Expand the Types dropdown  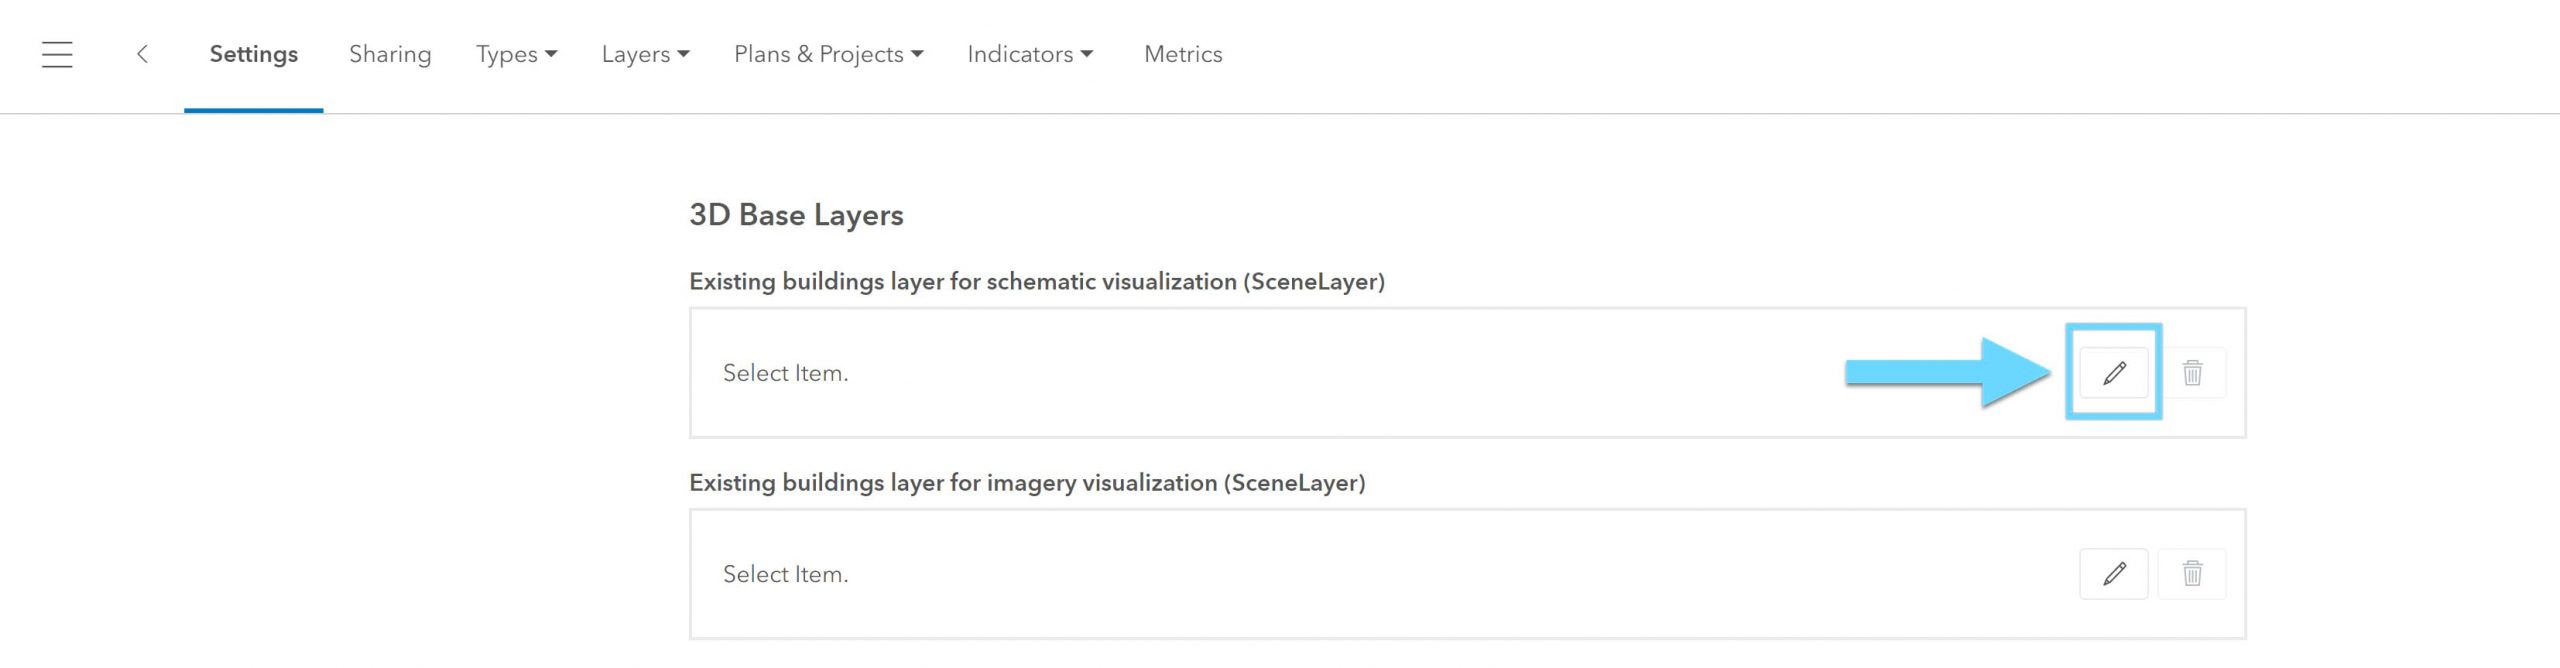pos(516,55)
